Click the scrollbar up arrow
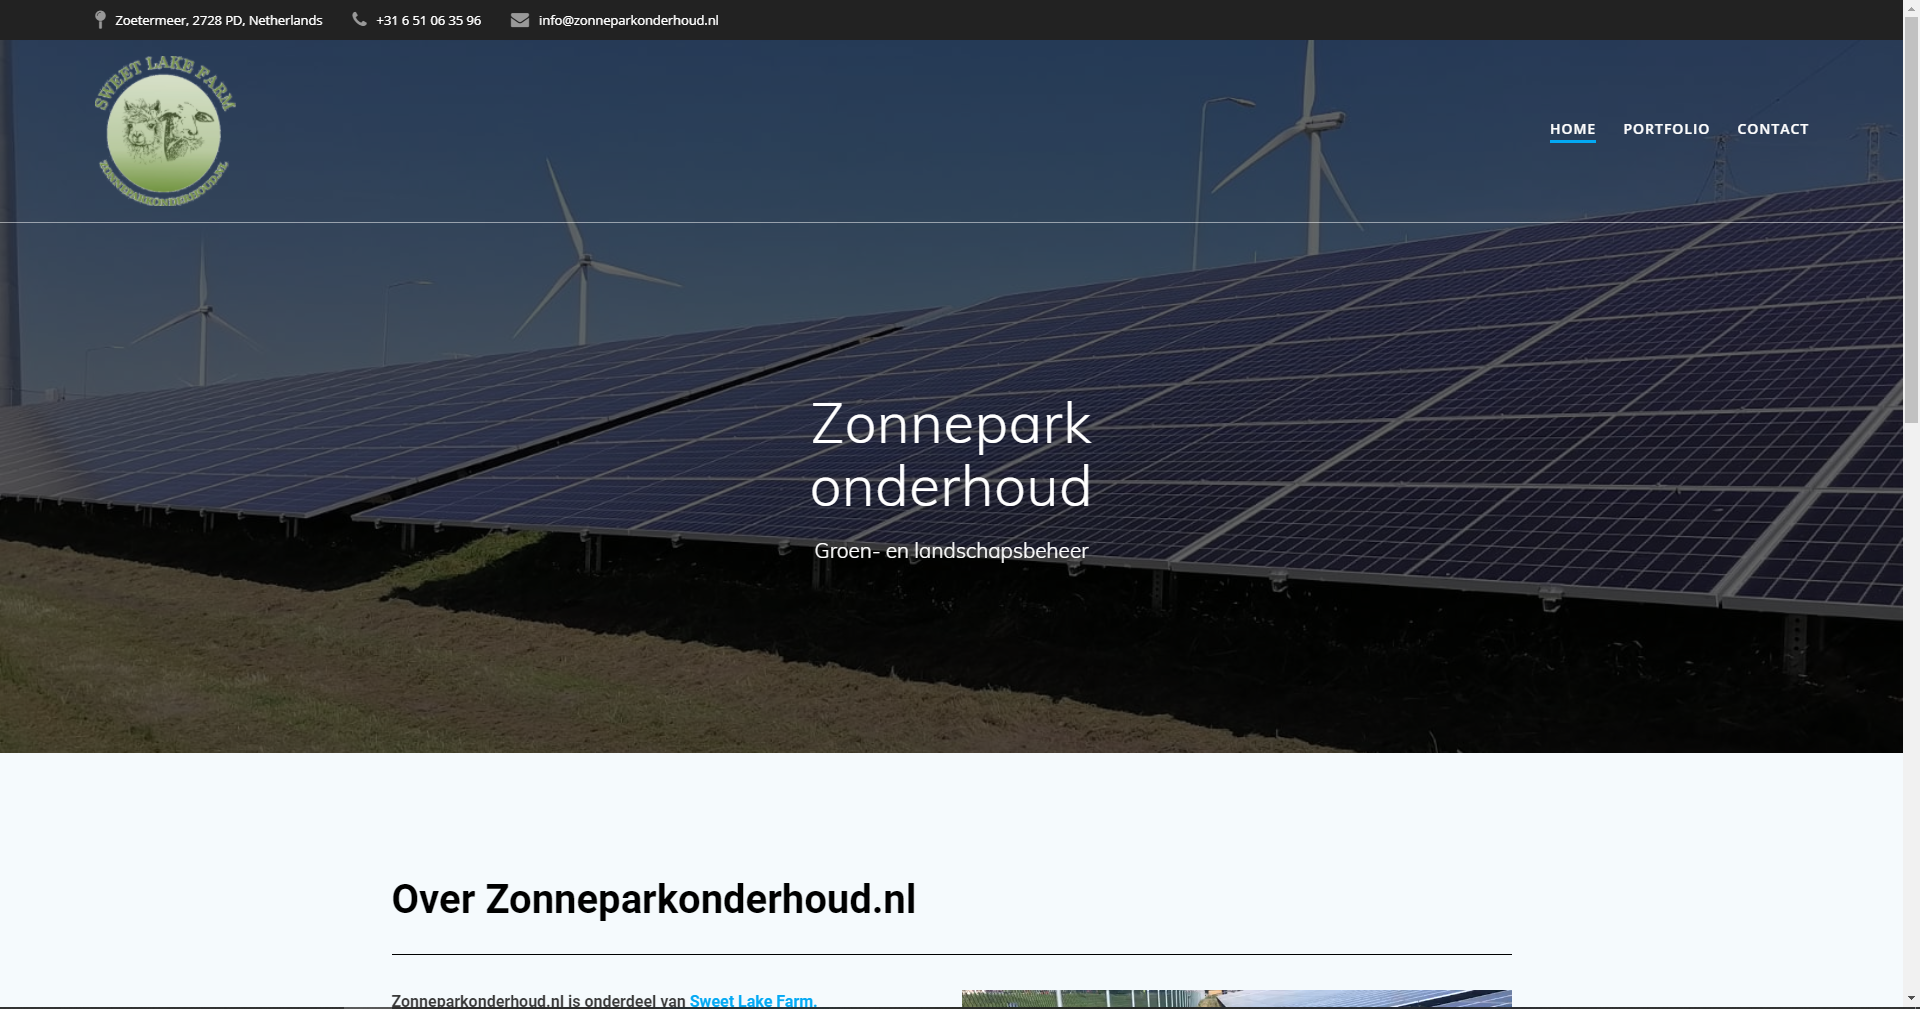This screenshot has width=1920, height=1009. coord(1911,7)
